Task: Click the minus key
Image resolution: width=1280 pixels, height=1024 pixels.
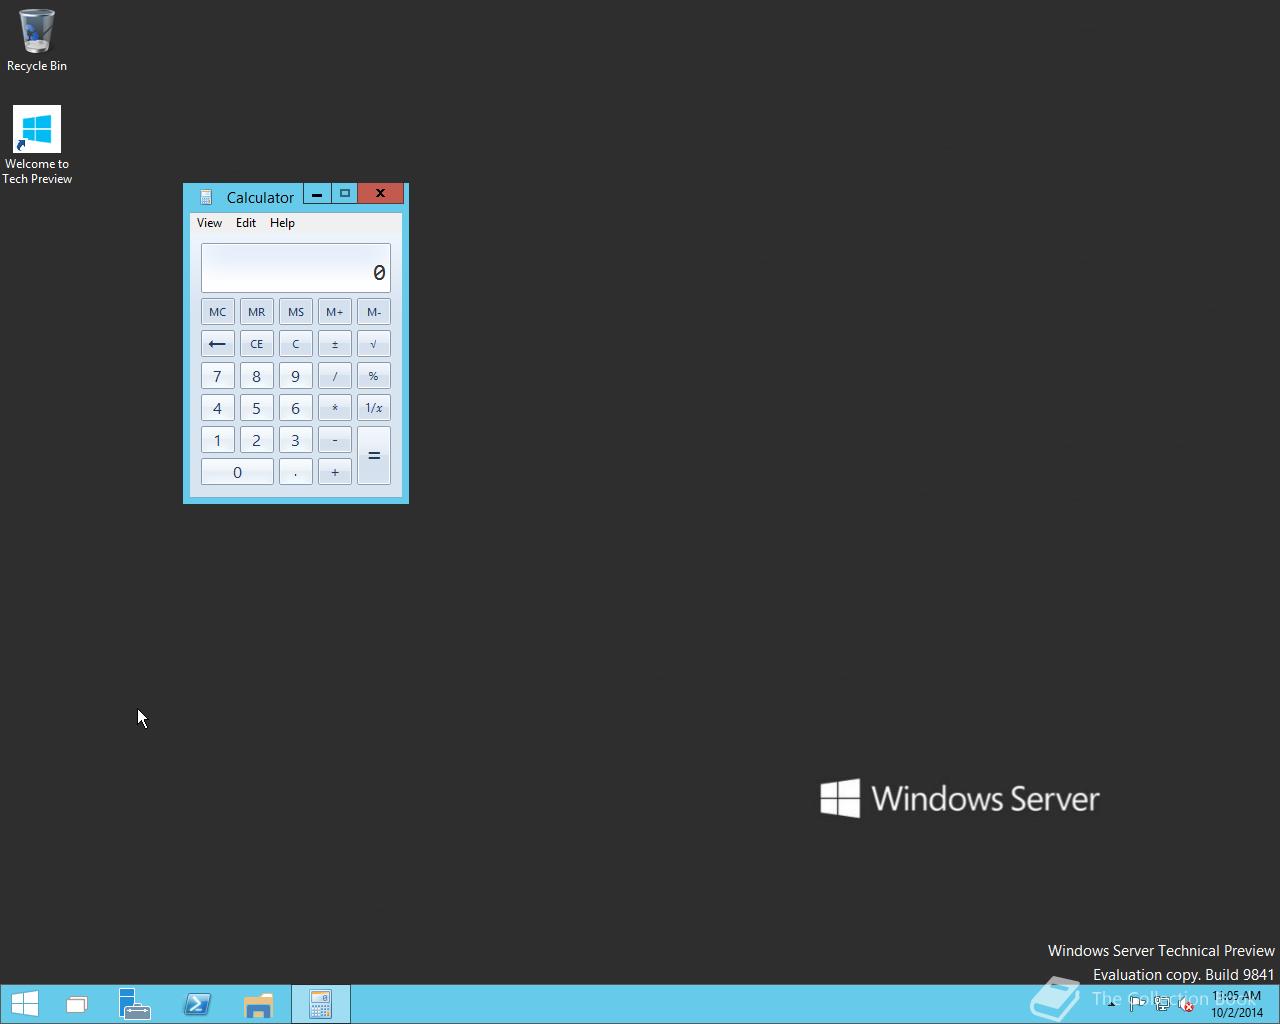Action: pyautogui.click(x=335, y=440)
